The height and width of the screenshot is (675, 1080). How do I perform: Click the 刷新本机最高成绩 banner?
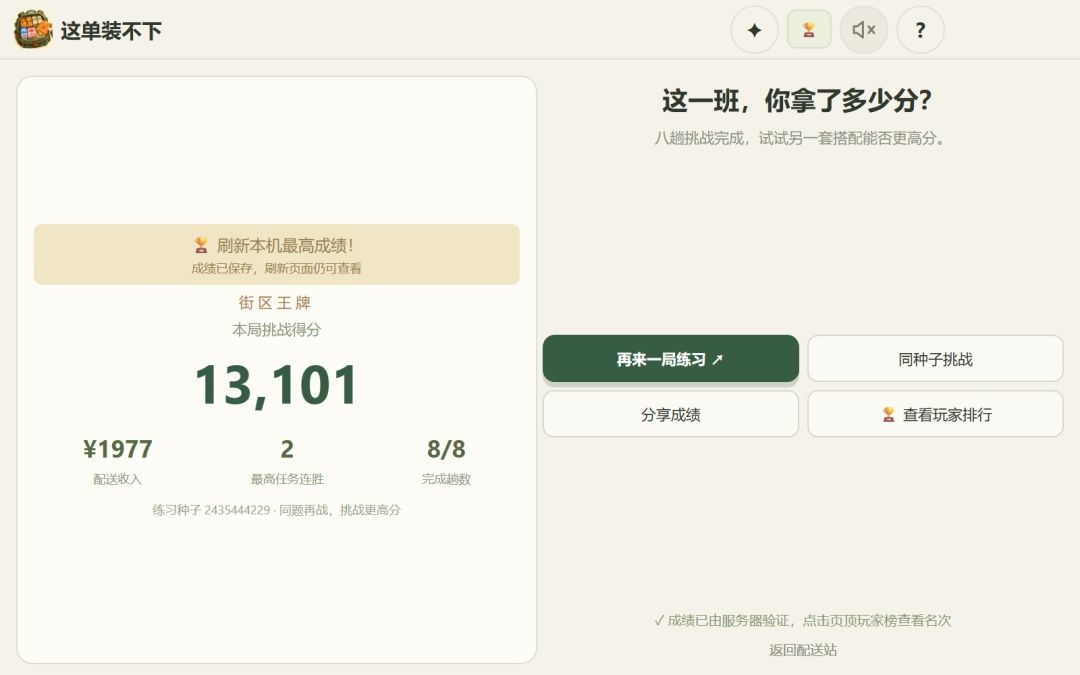tap(276, 254)
